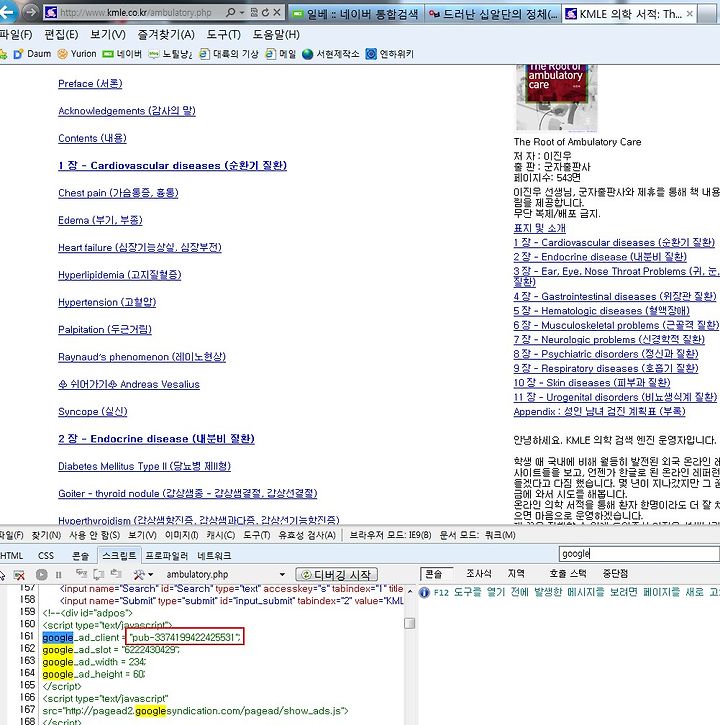This screenshot has height=725, width=720.
Task: Open the Acknowledgements (감사의 말) link
Action: [x=127, y=111]
